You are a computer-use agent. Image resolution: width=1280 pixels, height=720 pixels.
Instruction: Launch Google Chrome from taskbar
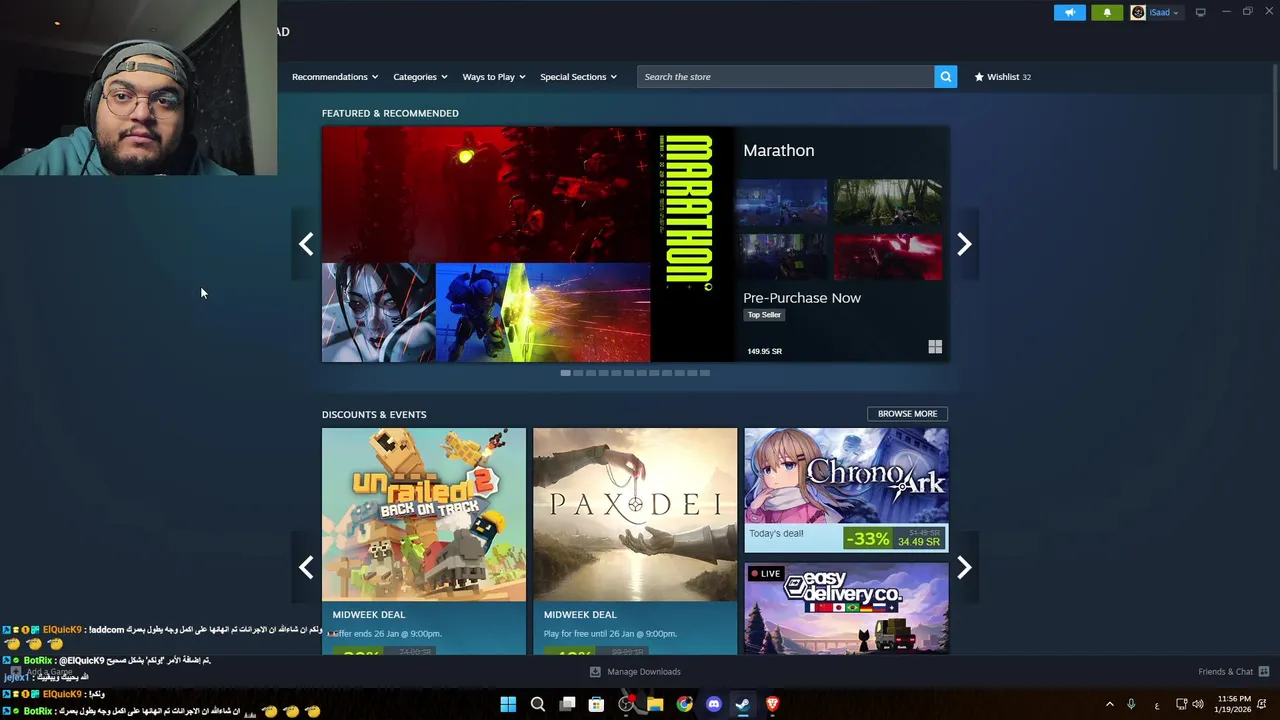pyautogui.click(x=684, y=704)
